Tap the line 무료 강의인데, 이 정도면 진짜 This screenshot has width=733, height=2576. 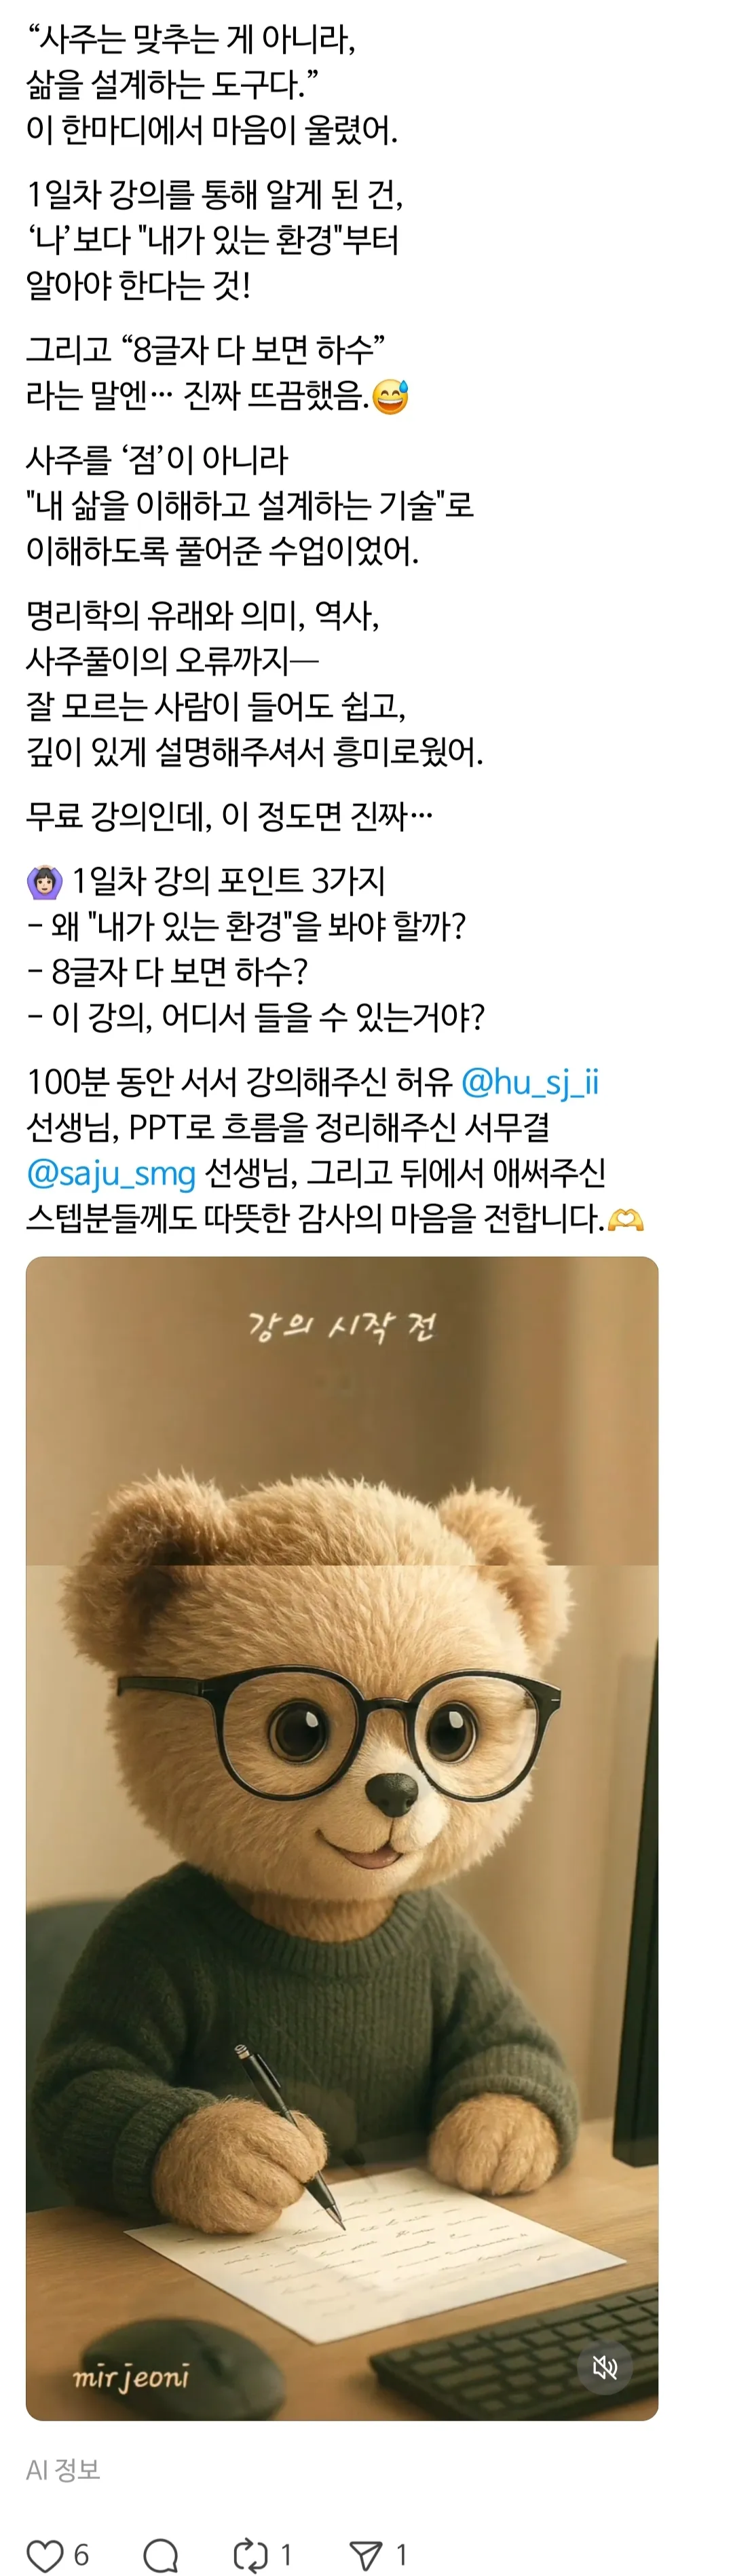pos(229,816)
